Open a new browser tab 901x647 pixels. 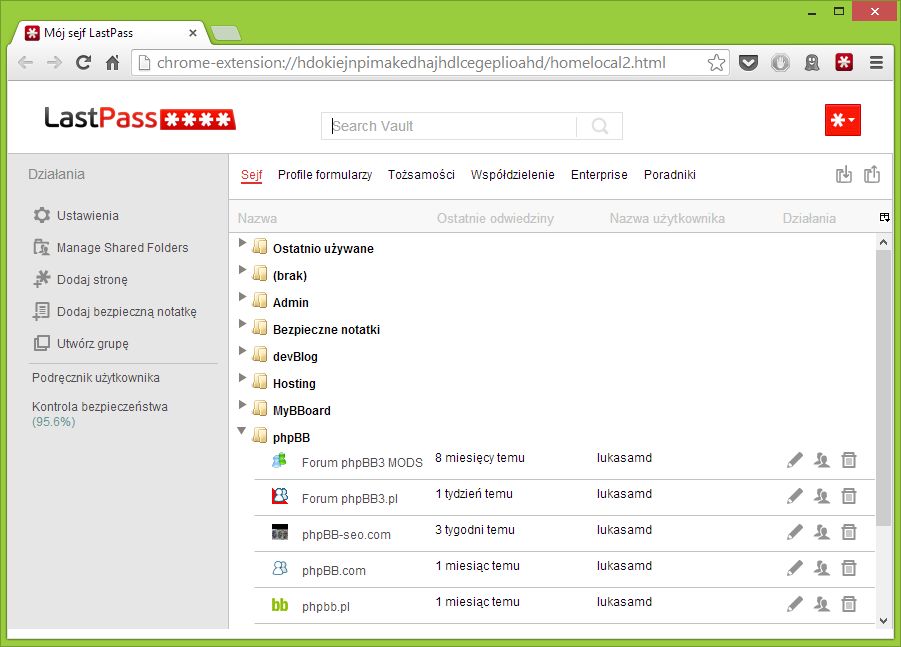[225, 34]
